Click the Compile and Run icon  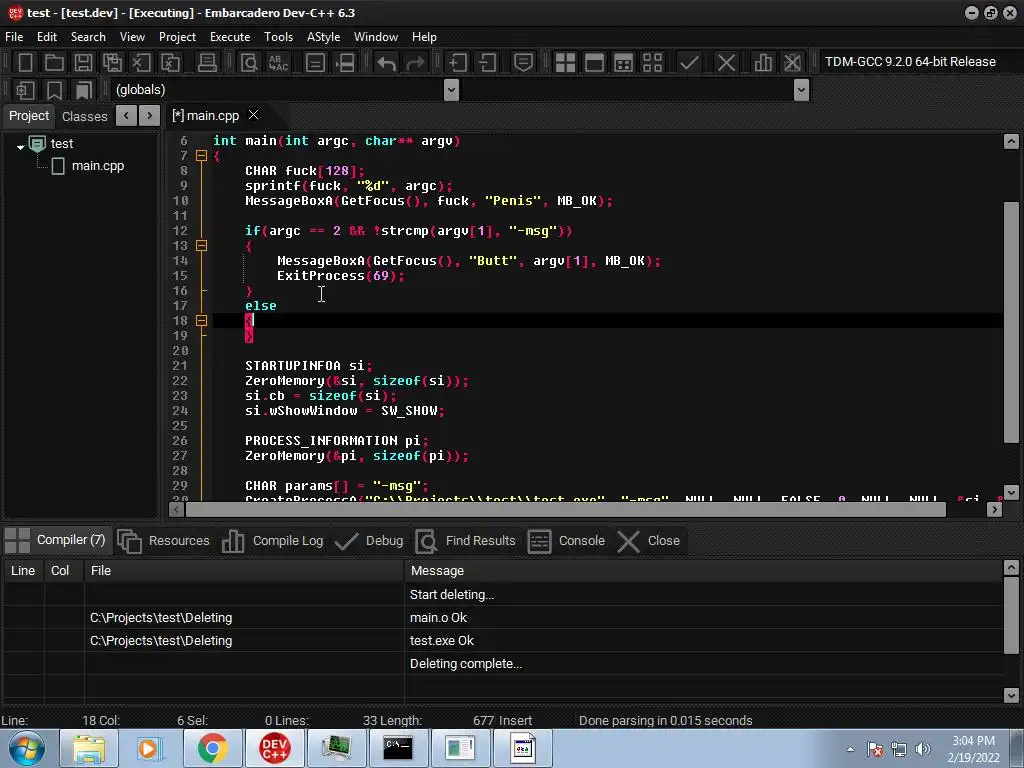(624, 63)
